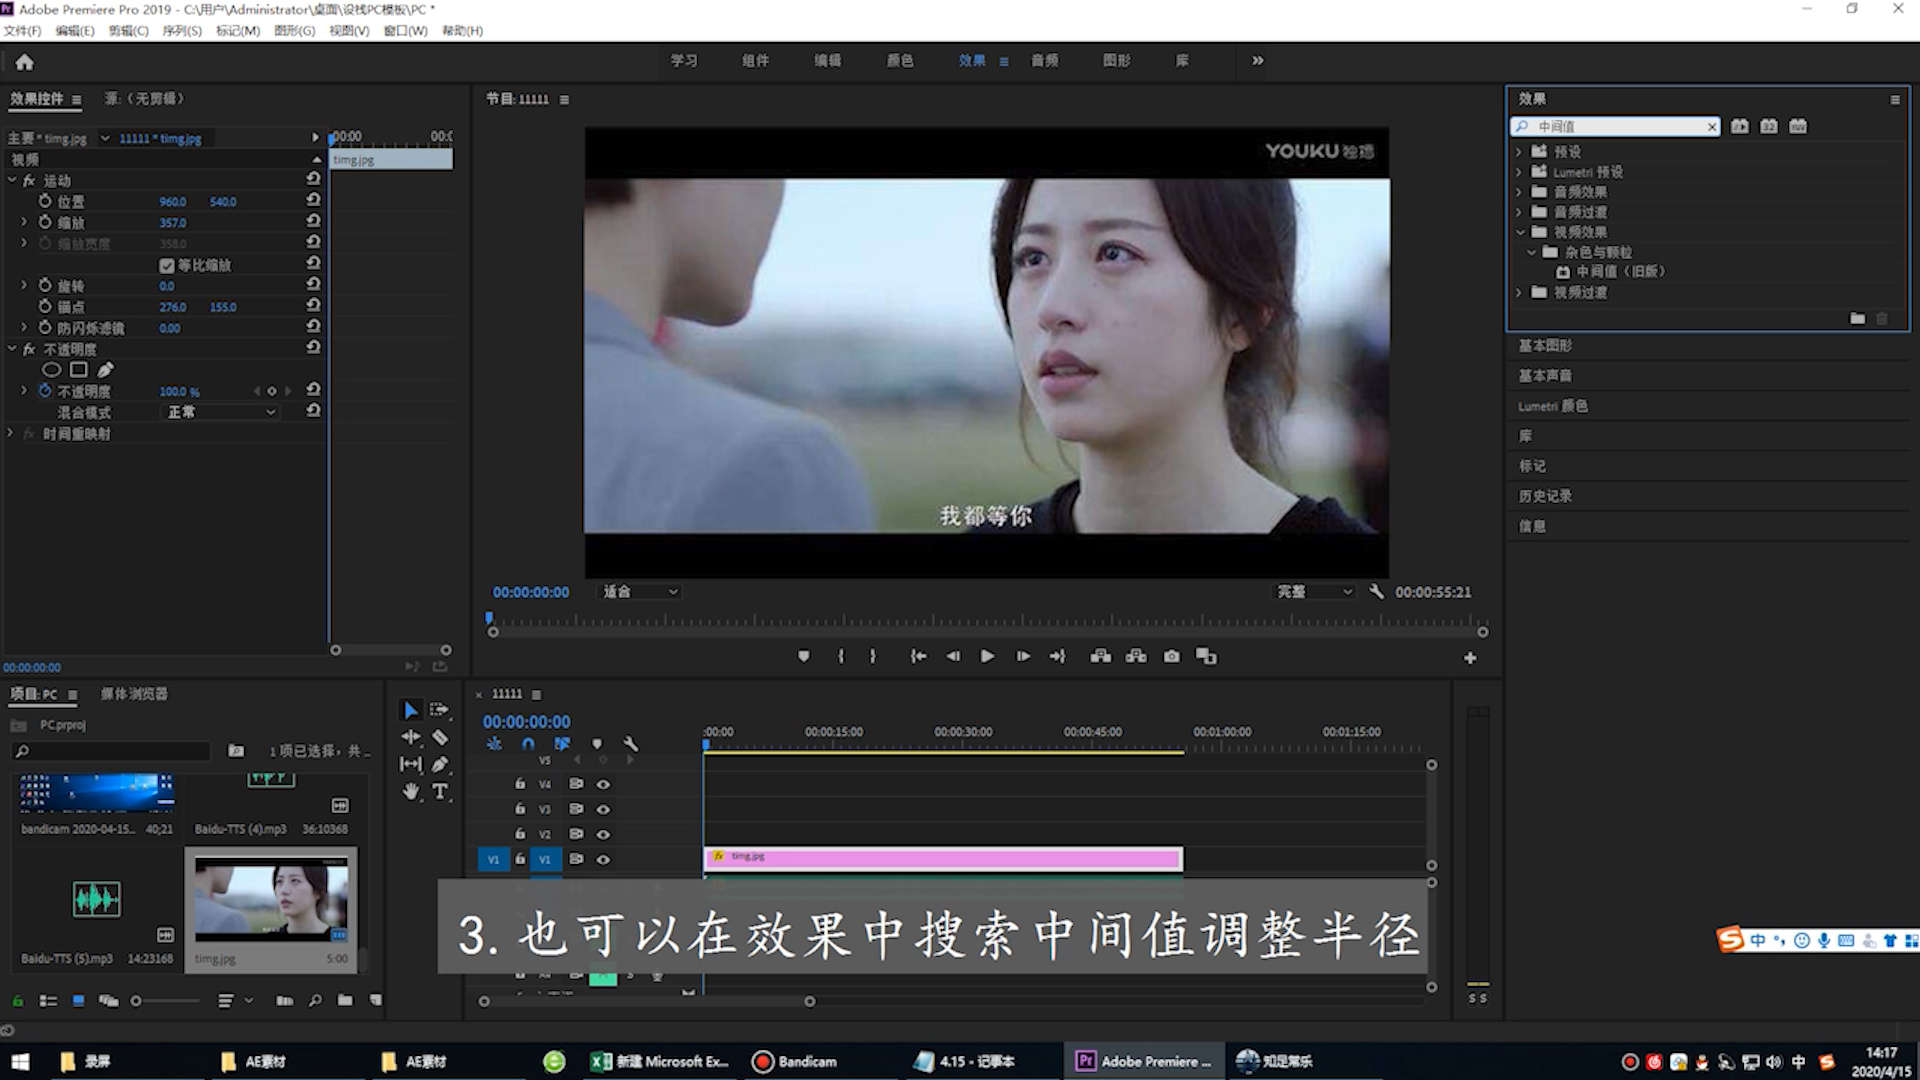
Task: Toggle linked selection in the timeline
Action: [562, 744]
